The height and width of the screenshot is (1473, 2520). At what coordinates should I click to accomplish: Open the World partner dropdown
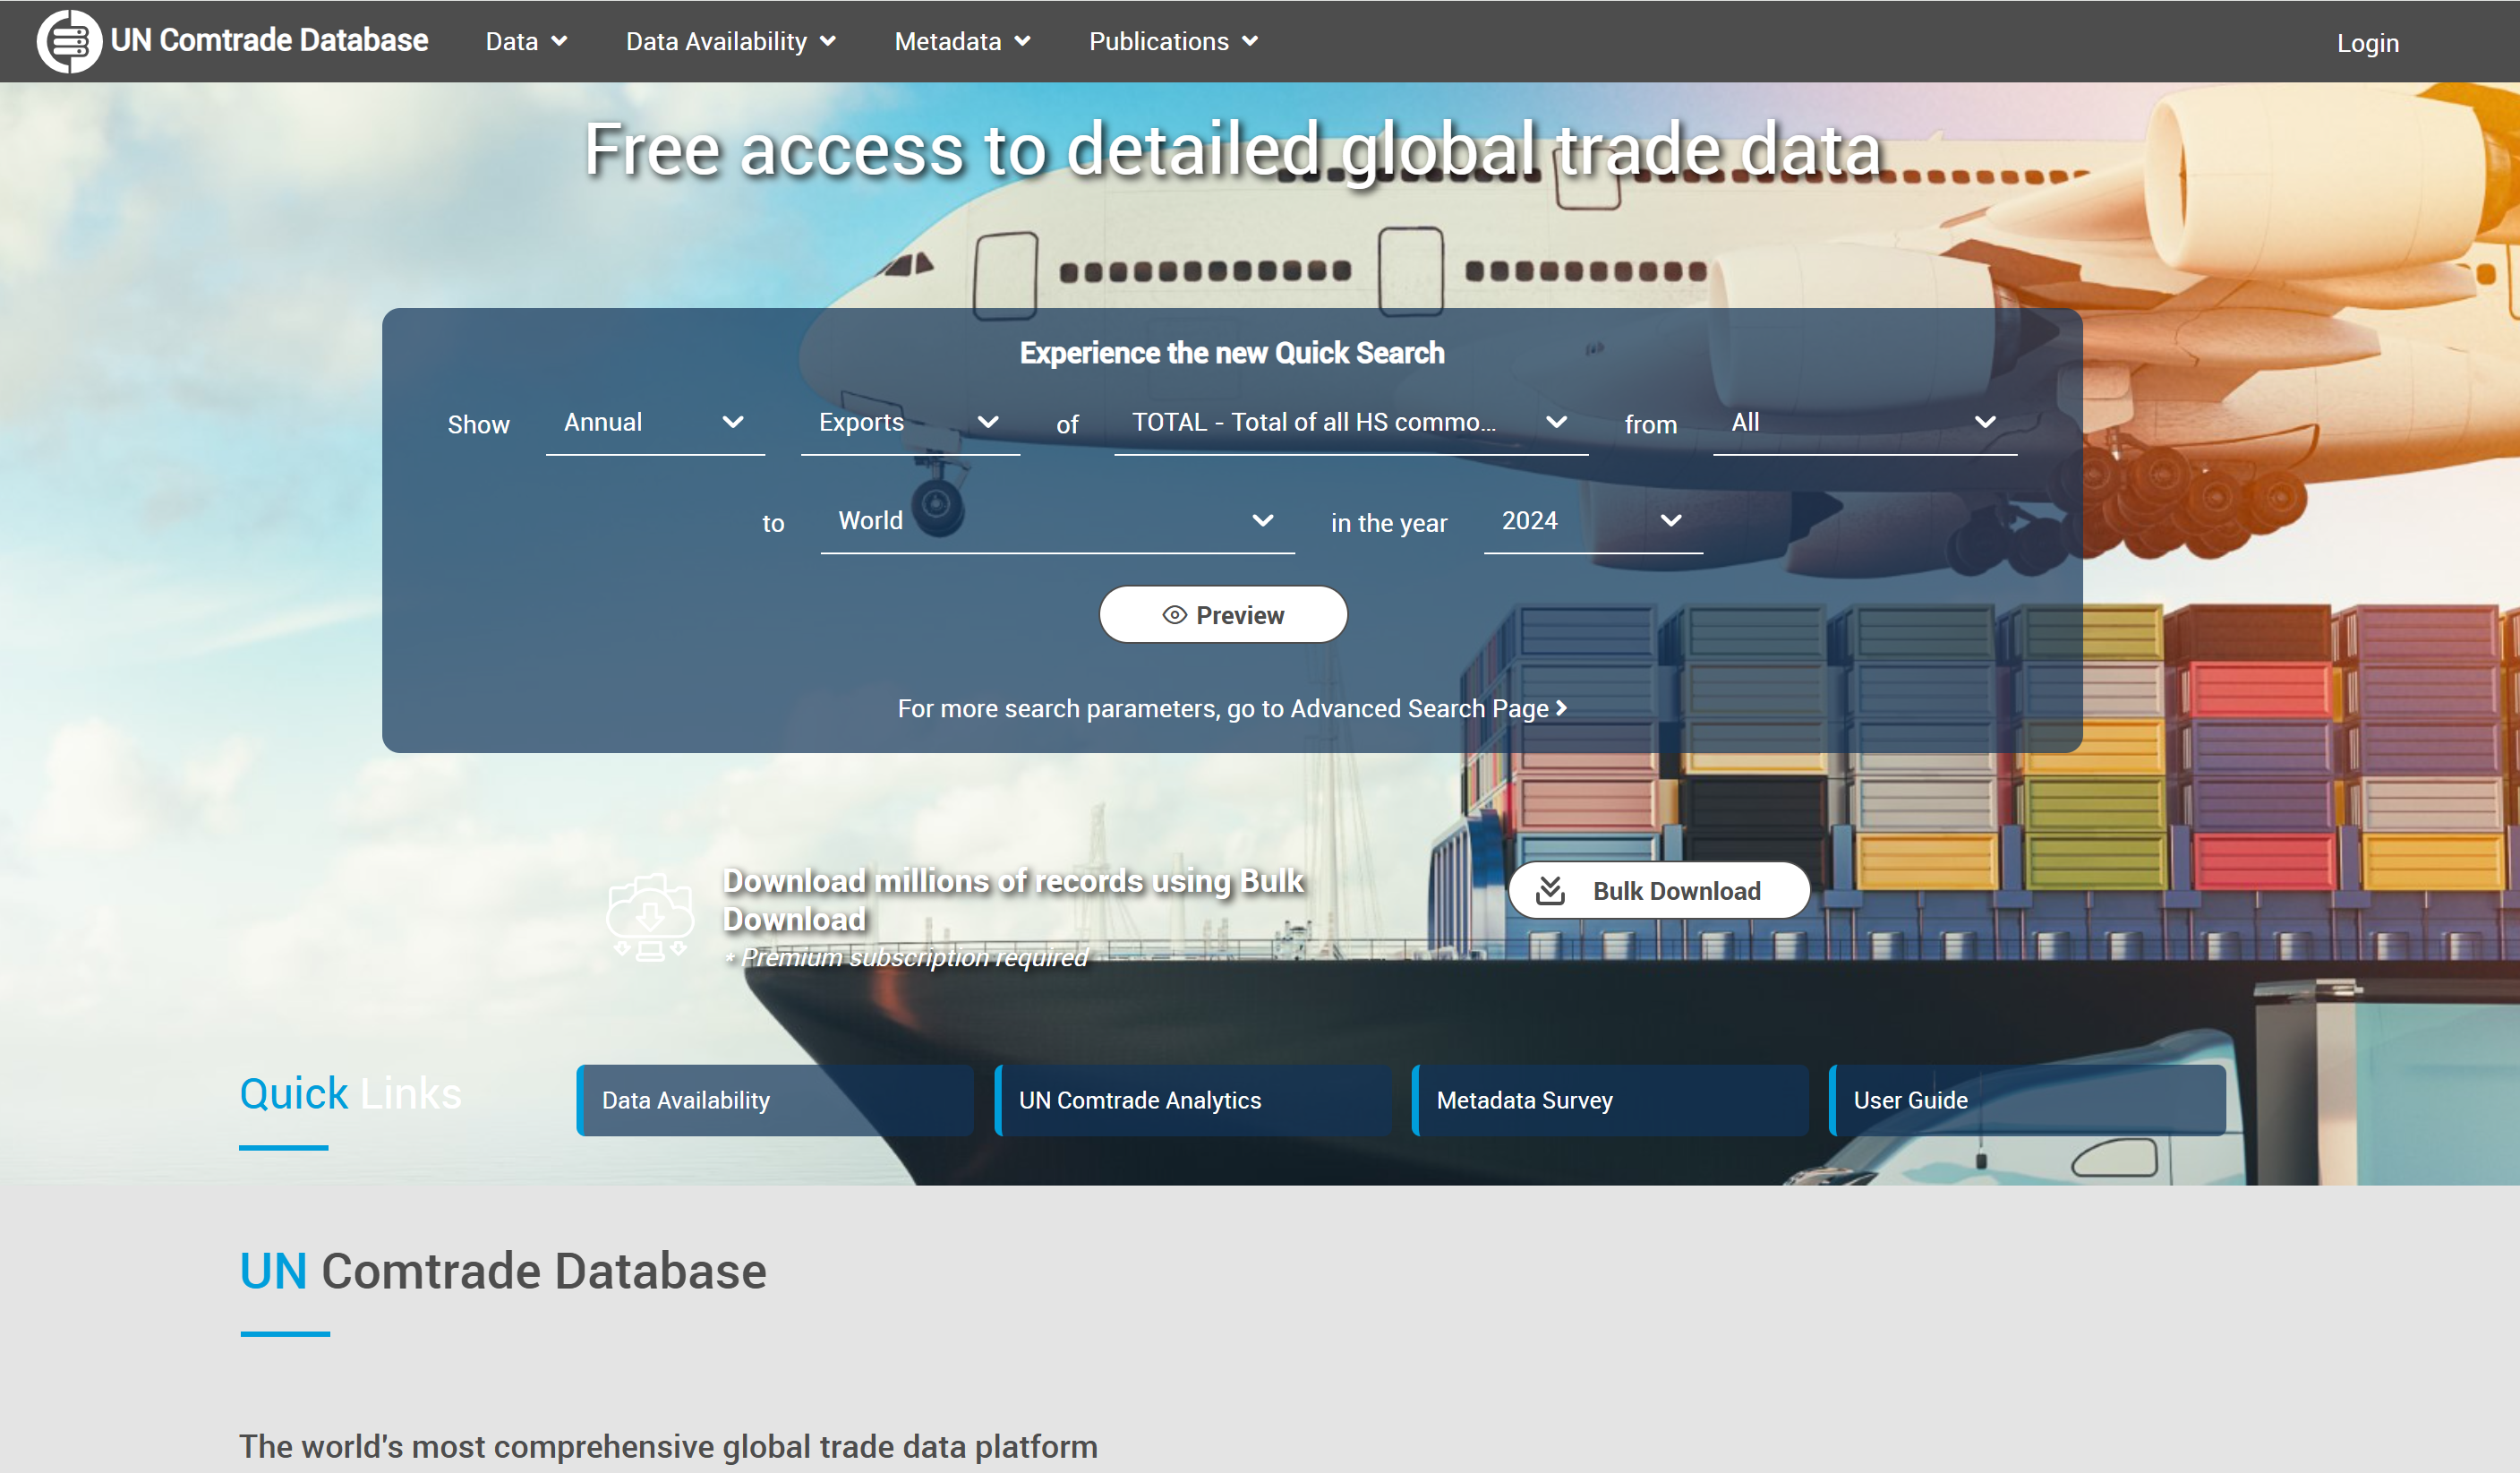pyautogui.click(x=1055, y=521)
